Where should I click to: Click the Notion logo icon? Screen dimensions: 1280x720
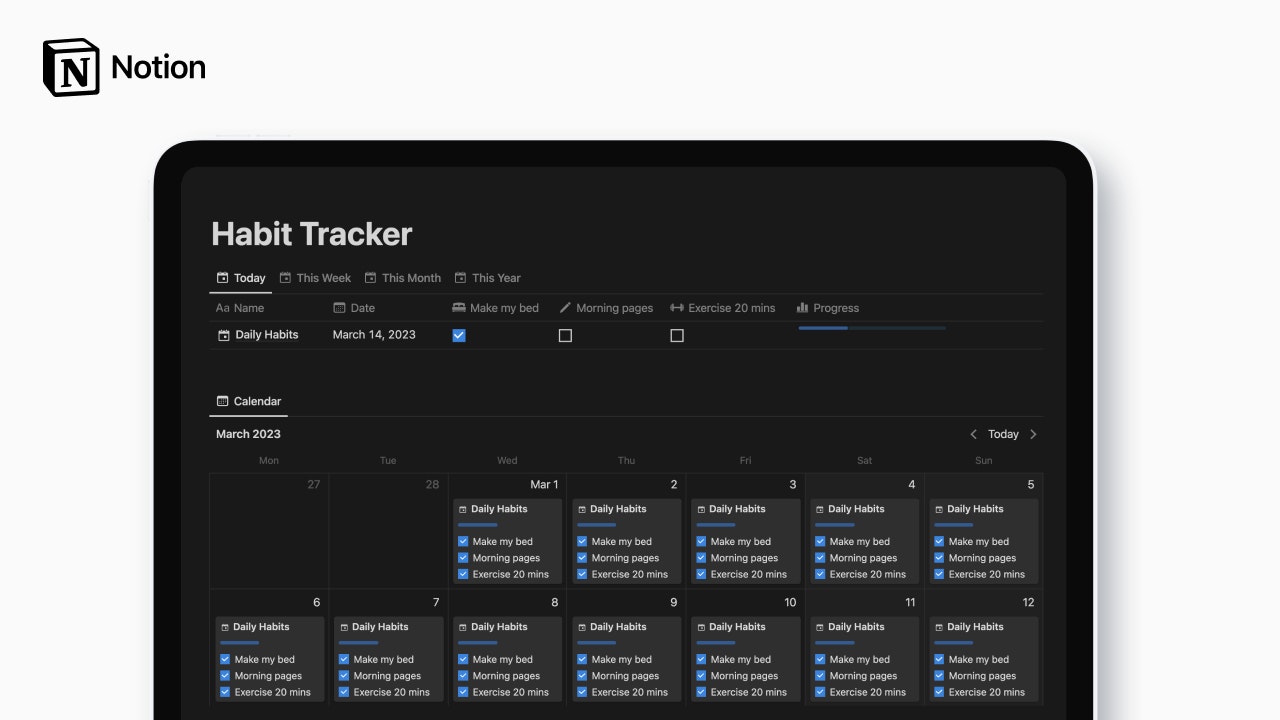[x=71, y=67]
